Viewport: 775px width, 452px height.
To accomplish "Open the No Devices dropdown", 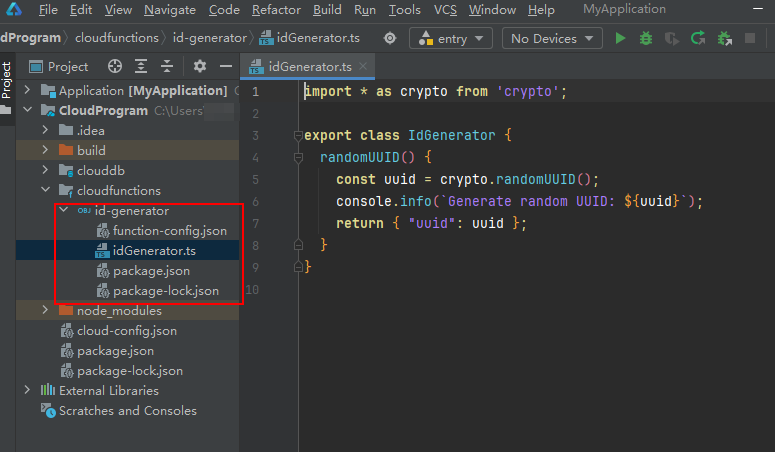I will (x=552, y=39).
